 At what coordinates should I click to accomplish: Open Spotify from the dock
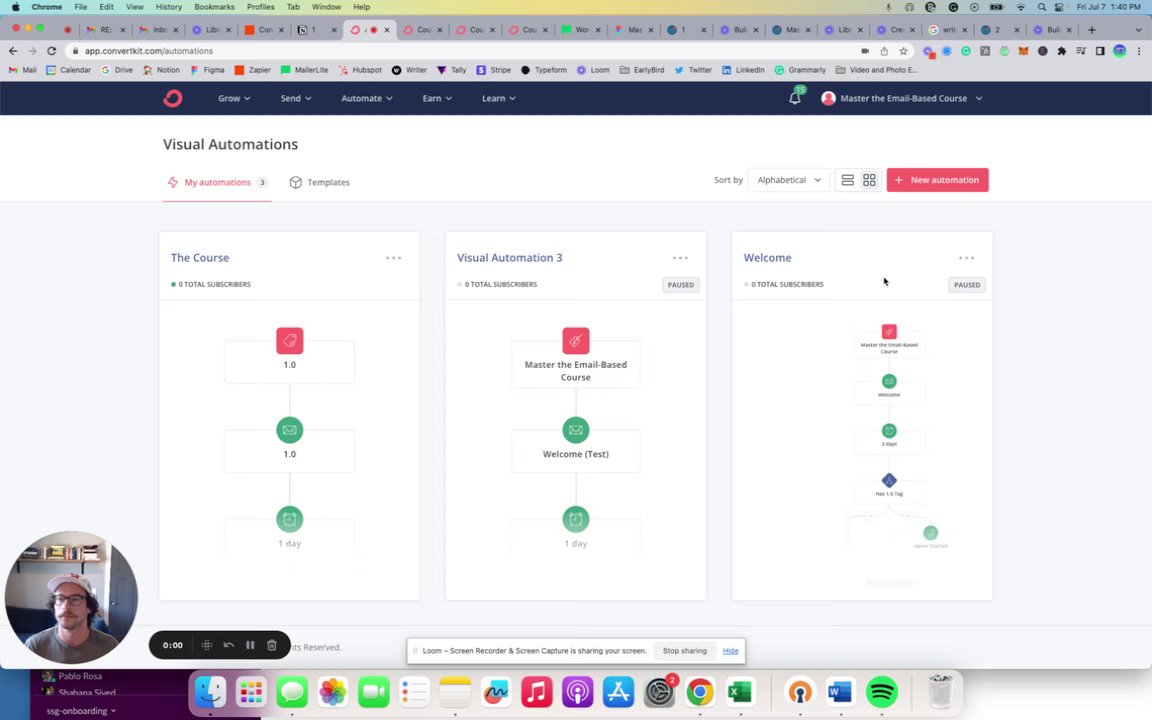(x=882, y=691)
